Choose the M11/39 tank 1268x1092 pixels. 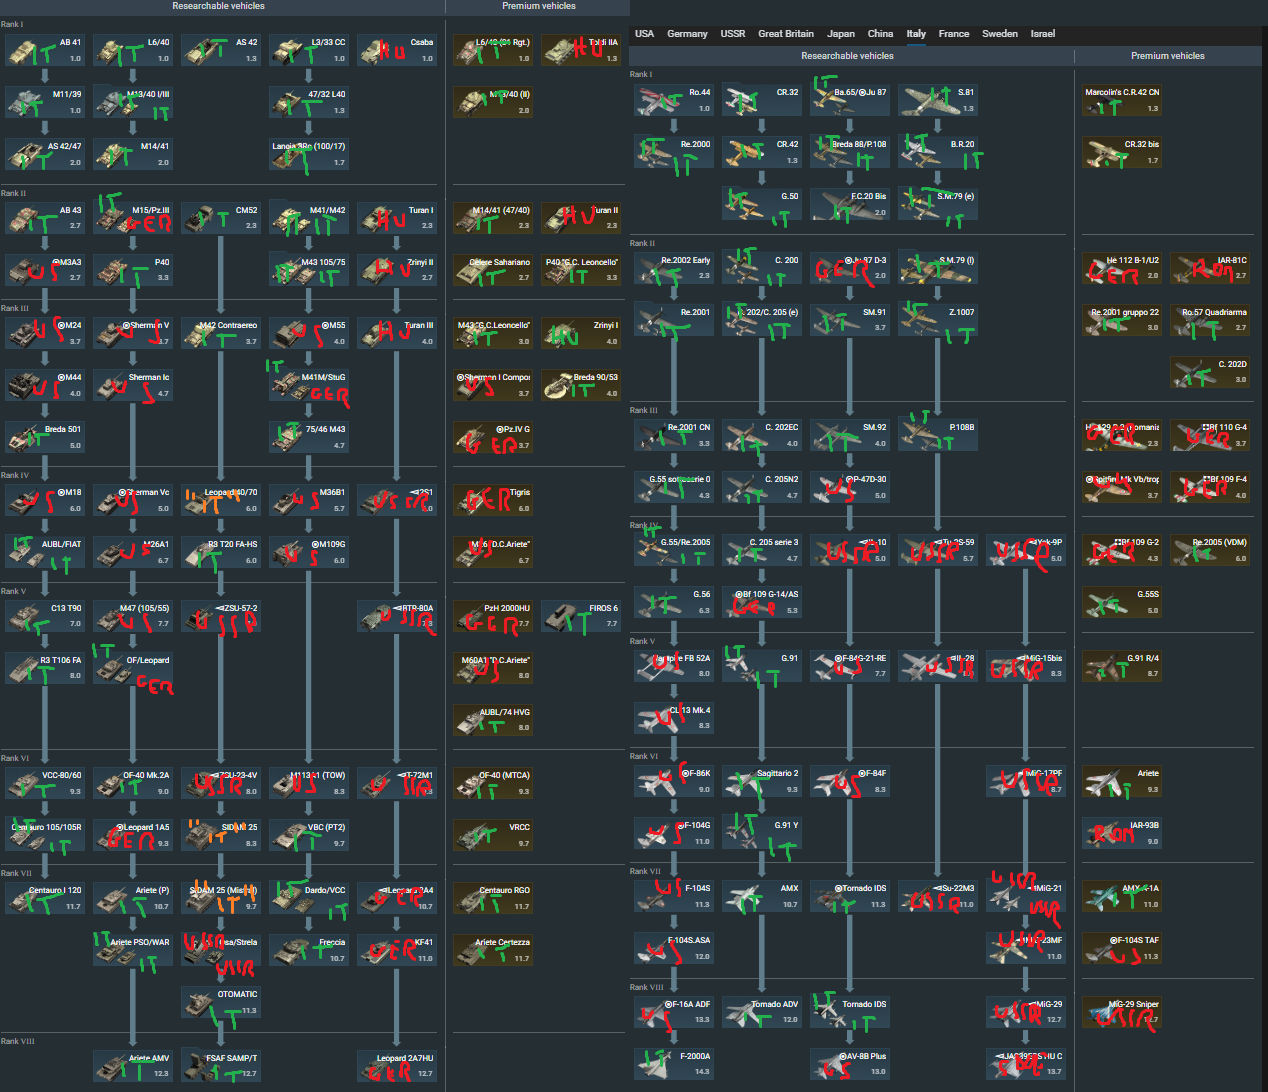click(x=45, y=102)
